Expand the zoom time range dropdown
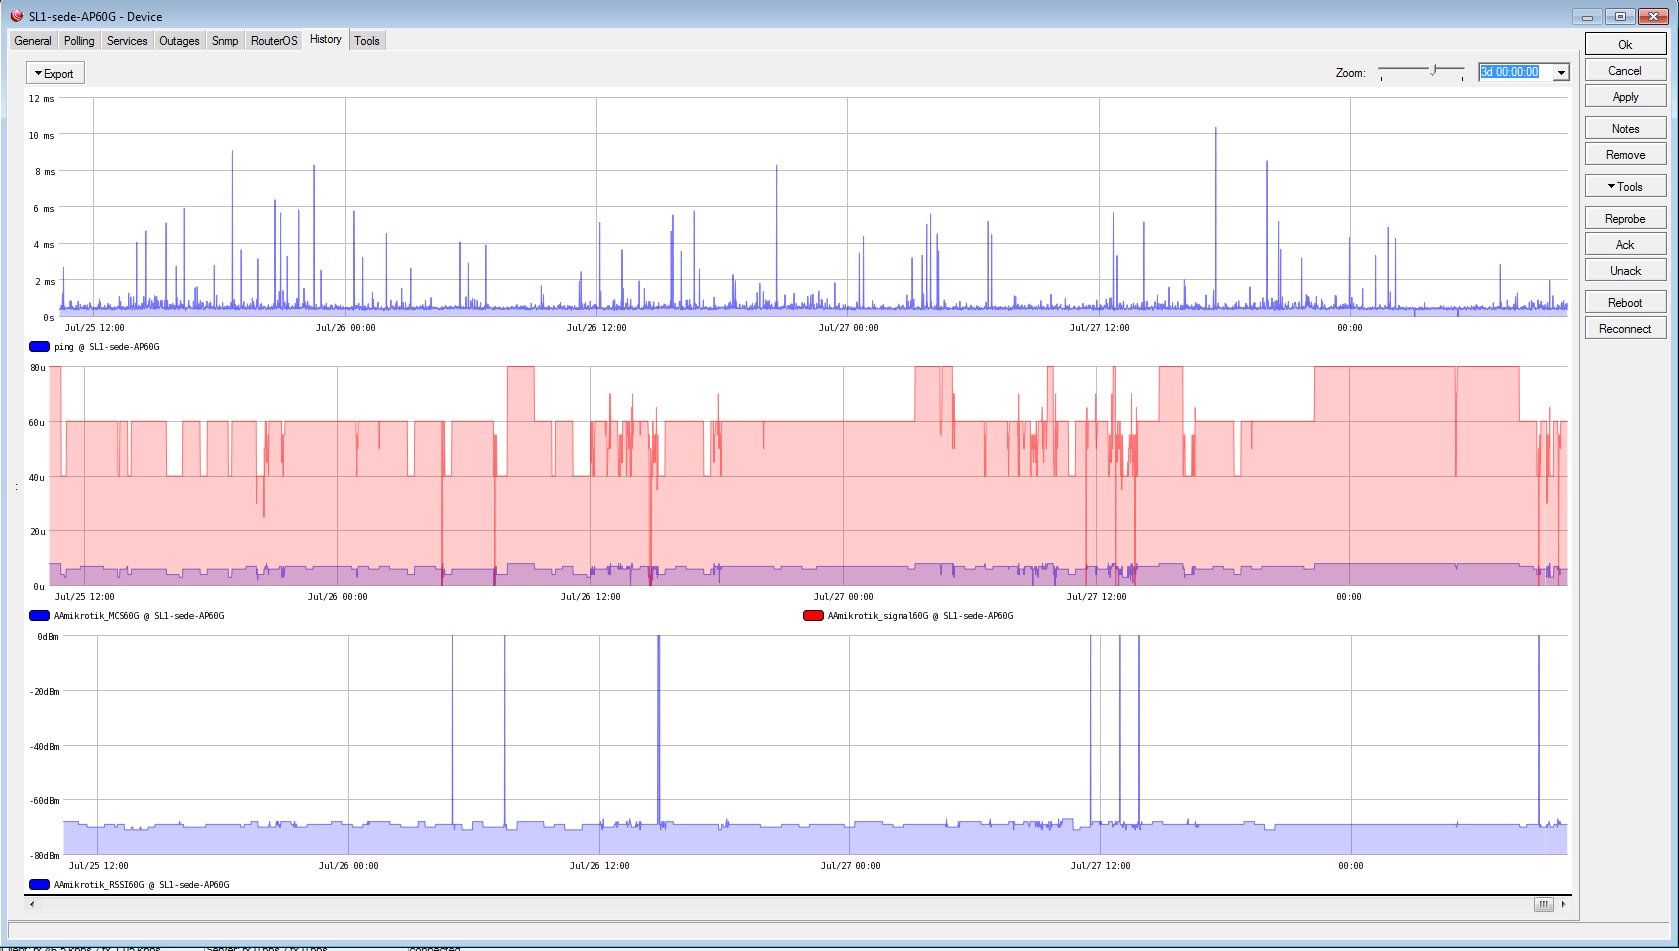 (x=1561, y=71)
